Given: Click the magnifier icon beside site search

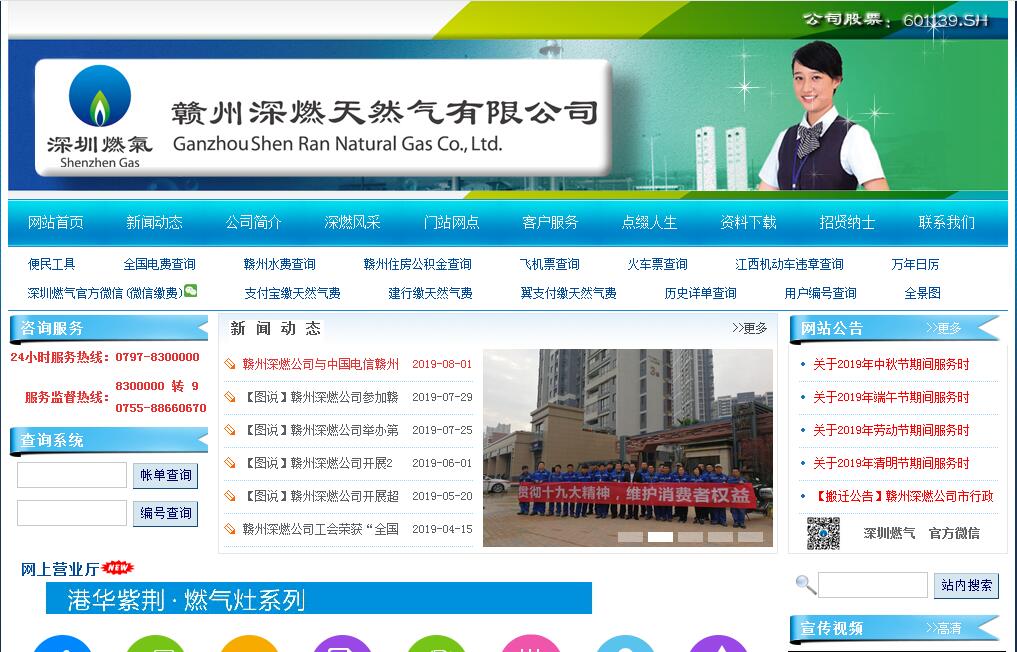Looking at the screenshot, I should click(x=805, y=585).
